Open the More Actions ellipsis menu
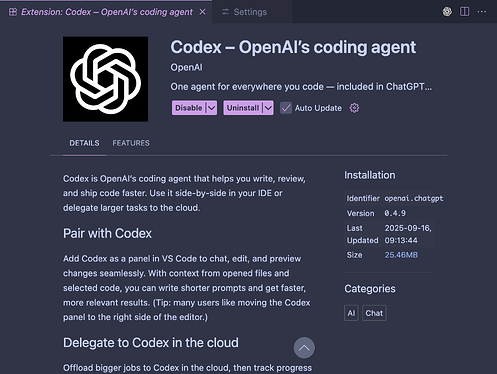Screen dimensions: 497x374 pos(482,12)
